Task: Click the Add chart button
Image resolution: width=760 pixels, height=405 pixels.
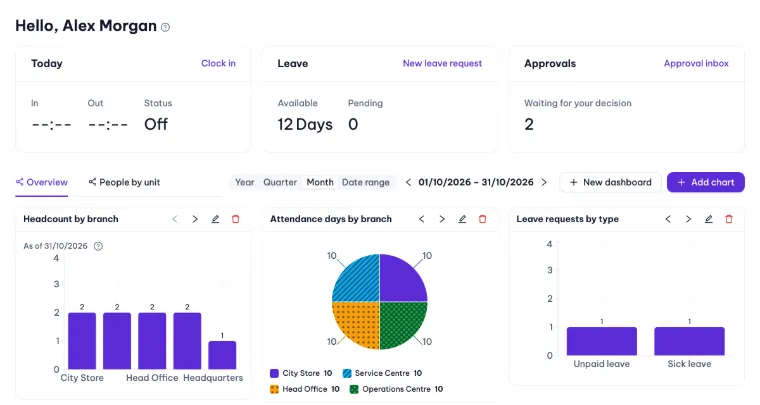Action: (705, 182)
